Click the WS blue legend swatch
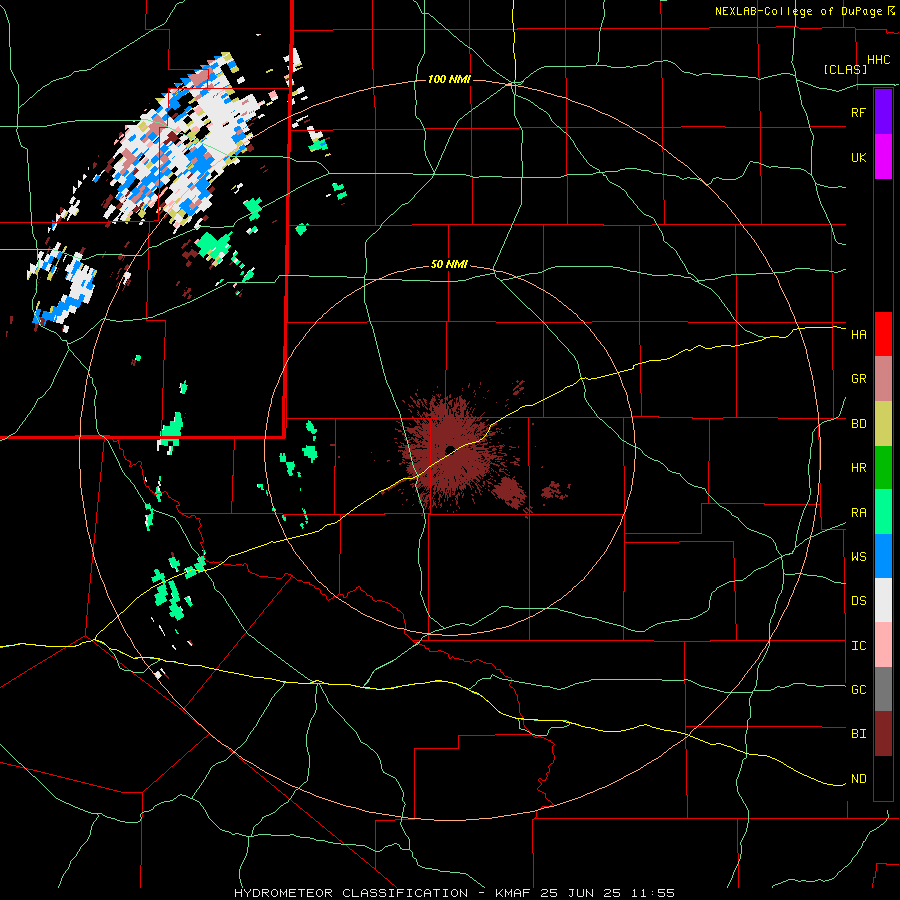The width and height of the screenshot is (900, 900). click(883, 556)
